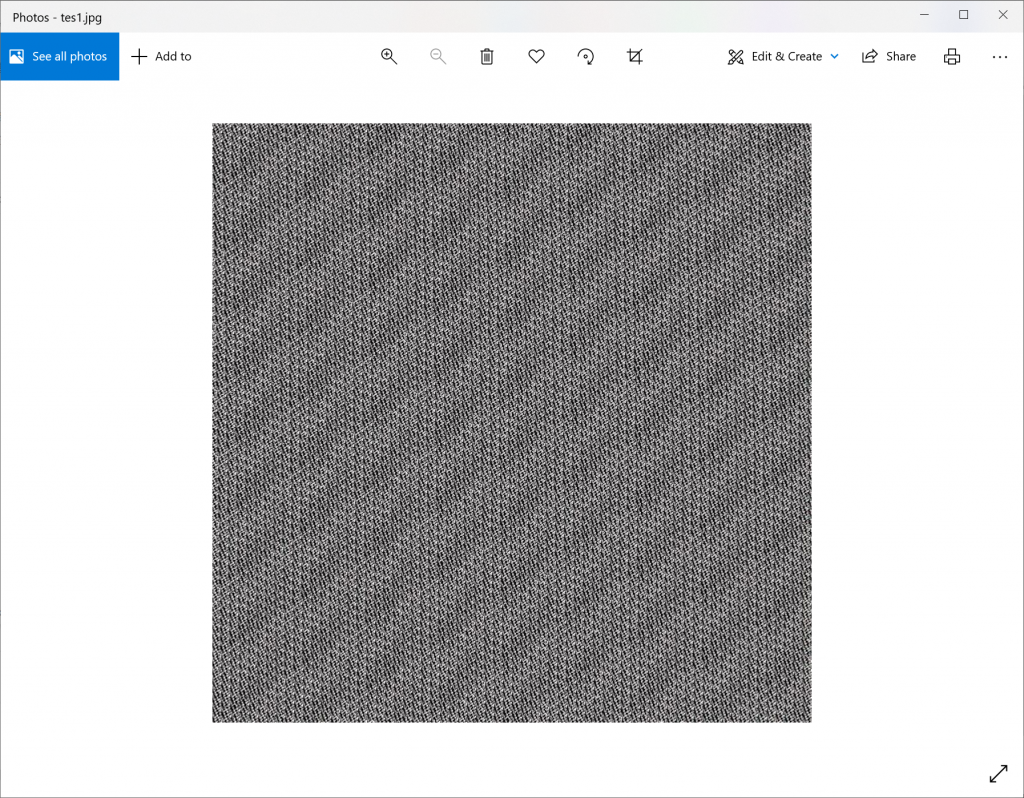Click the Share arrow icon
1024x798 pixels.
pyautogui.click(x=870, y=57)
